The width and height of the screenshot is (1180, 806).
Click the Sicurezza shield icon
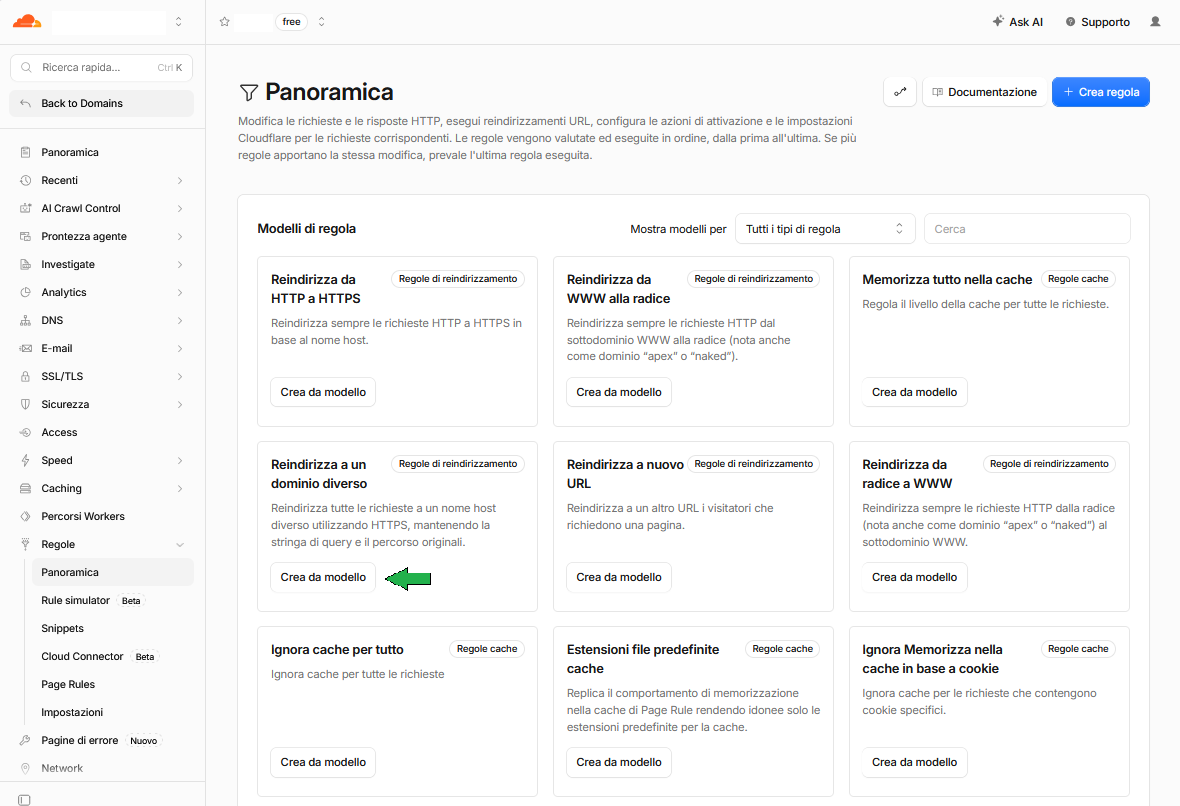(x=26, y=404)
